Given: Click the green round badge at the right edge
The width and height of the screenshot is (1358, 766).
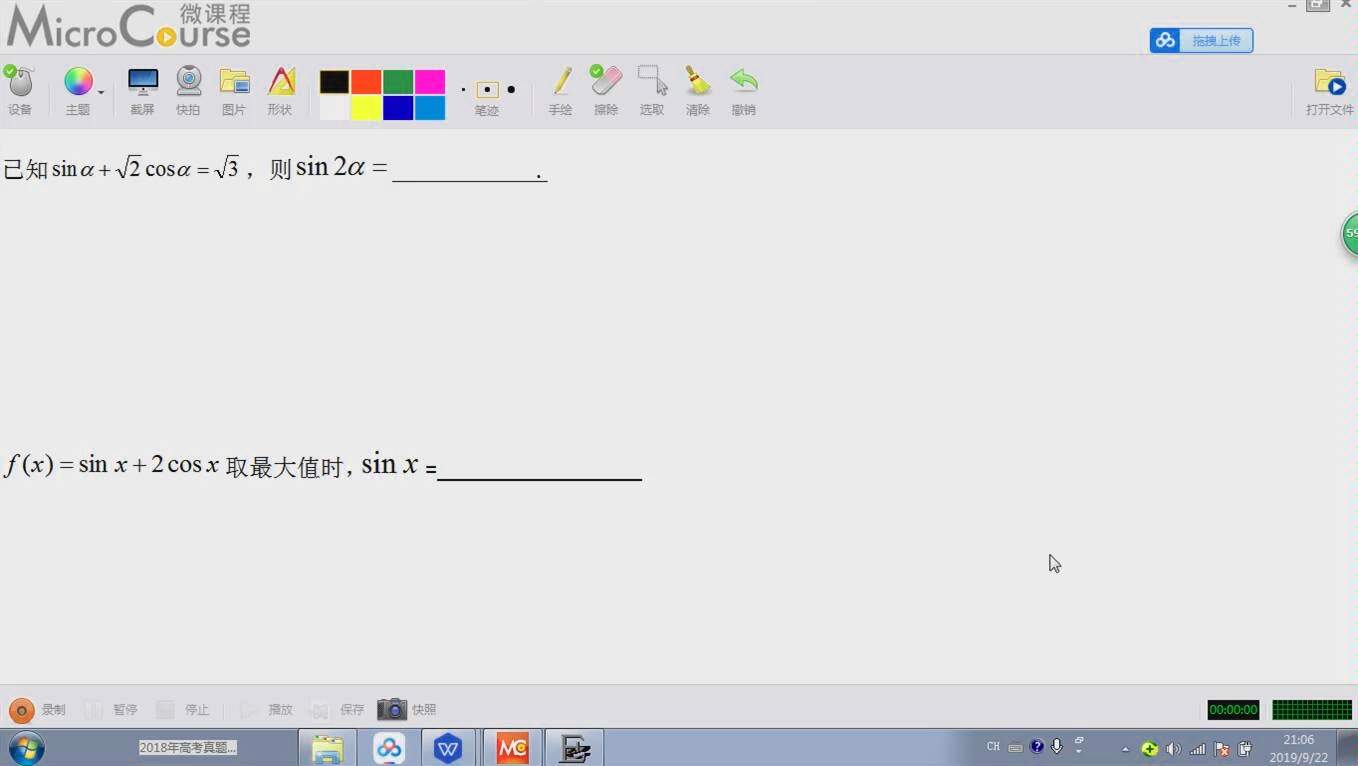Looking at the screenshot, I should [x=1350, y=234].
